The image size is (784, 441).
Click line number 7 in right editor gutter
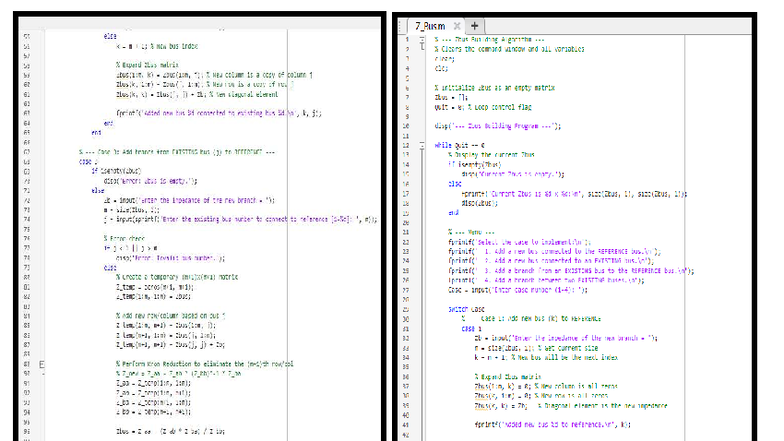point(407,98)
